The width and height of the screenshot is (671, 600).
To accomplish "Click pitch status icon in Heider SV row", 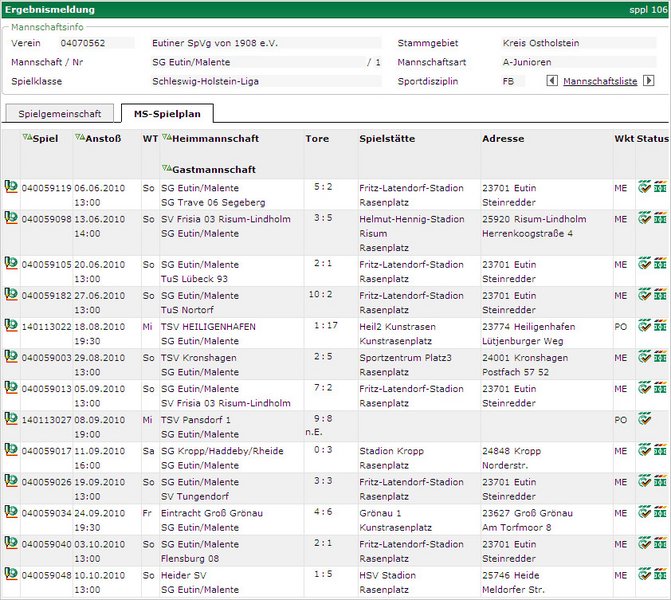I will (x=660, y=575).
